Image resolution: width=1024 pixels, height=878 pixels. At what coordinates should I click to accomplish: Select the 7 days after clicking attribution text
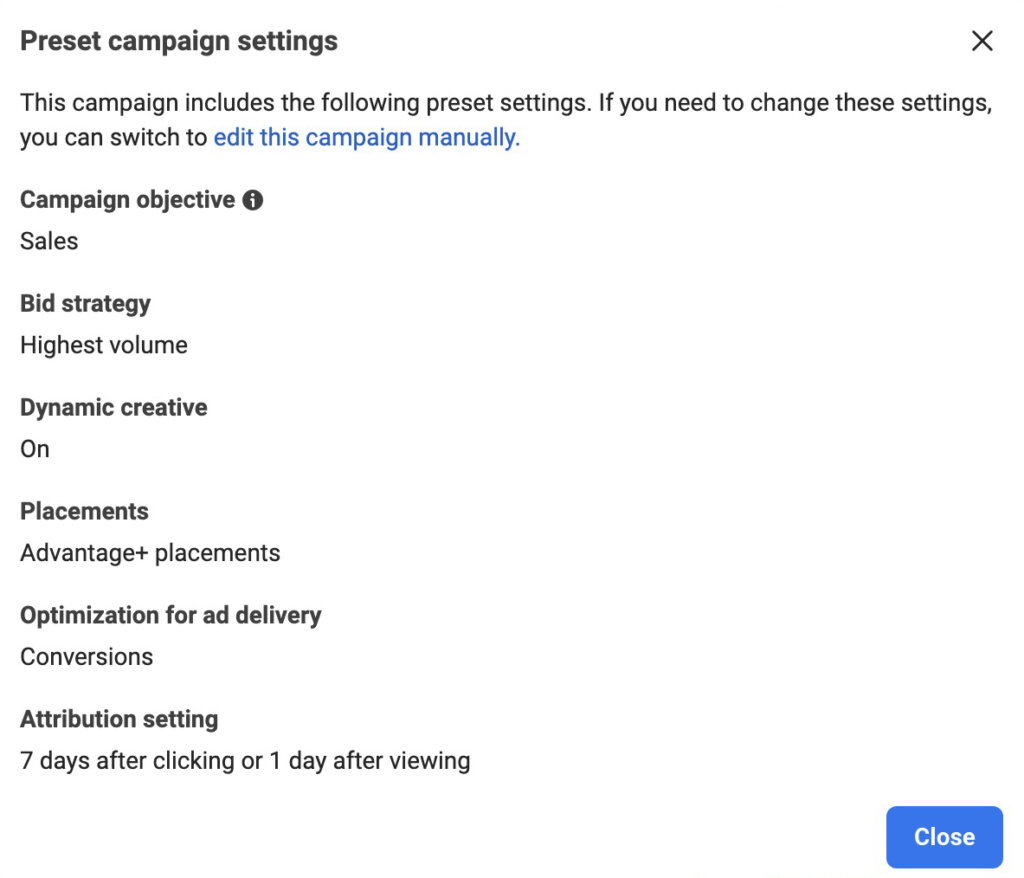(x=245, y=760)
